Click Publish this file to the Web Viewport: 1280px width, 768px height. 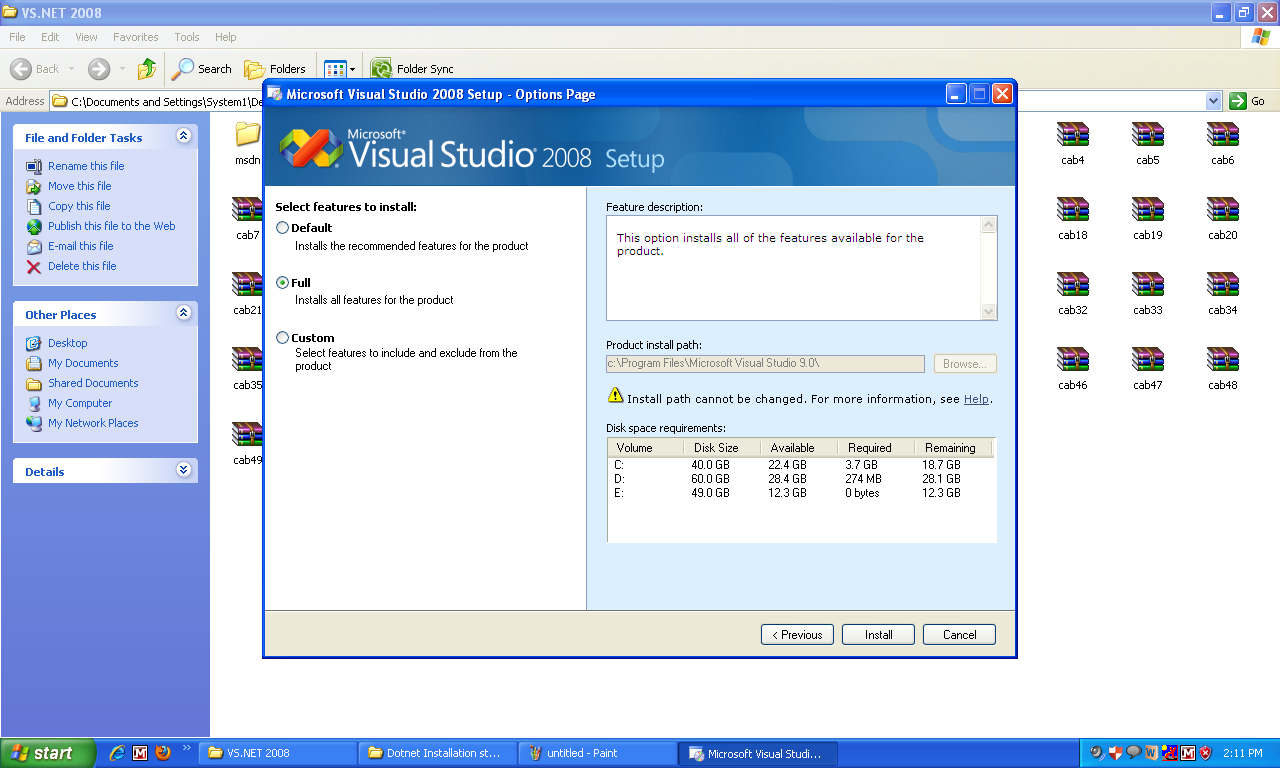[112, 226]
